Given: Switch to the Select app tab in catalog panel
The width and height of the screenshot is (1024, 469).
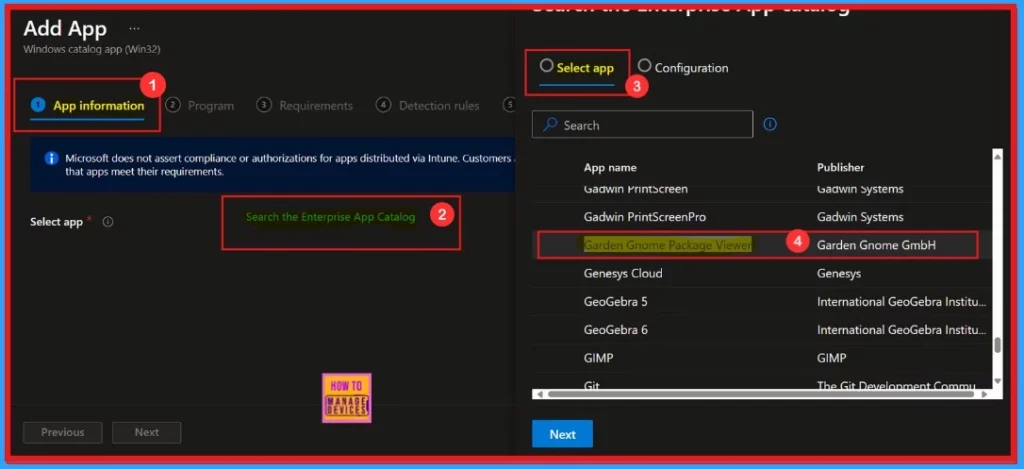Looking at the screenshot, I should coord(577,67).
